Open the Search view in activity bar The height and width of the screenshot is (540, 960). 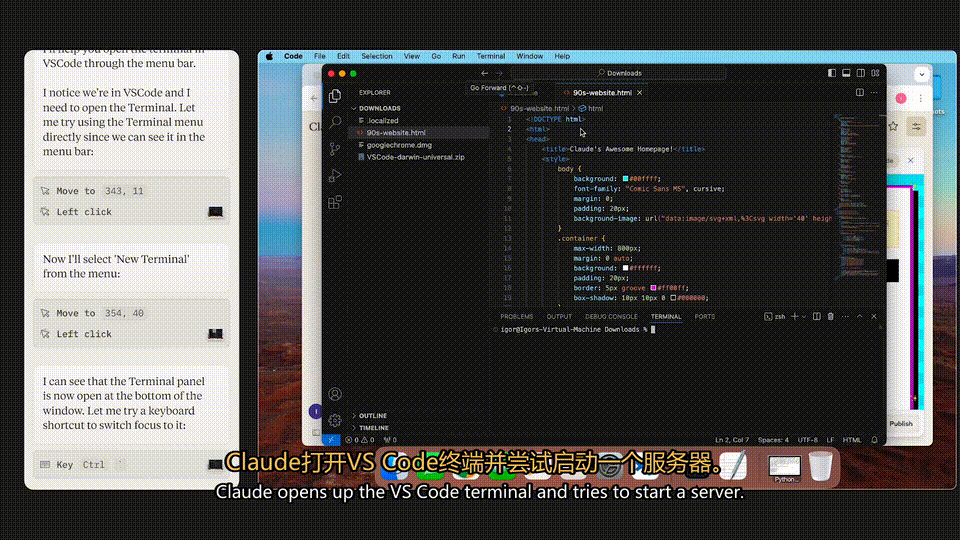335,122
